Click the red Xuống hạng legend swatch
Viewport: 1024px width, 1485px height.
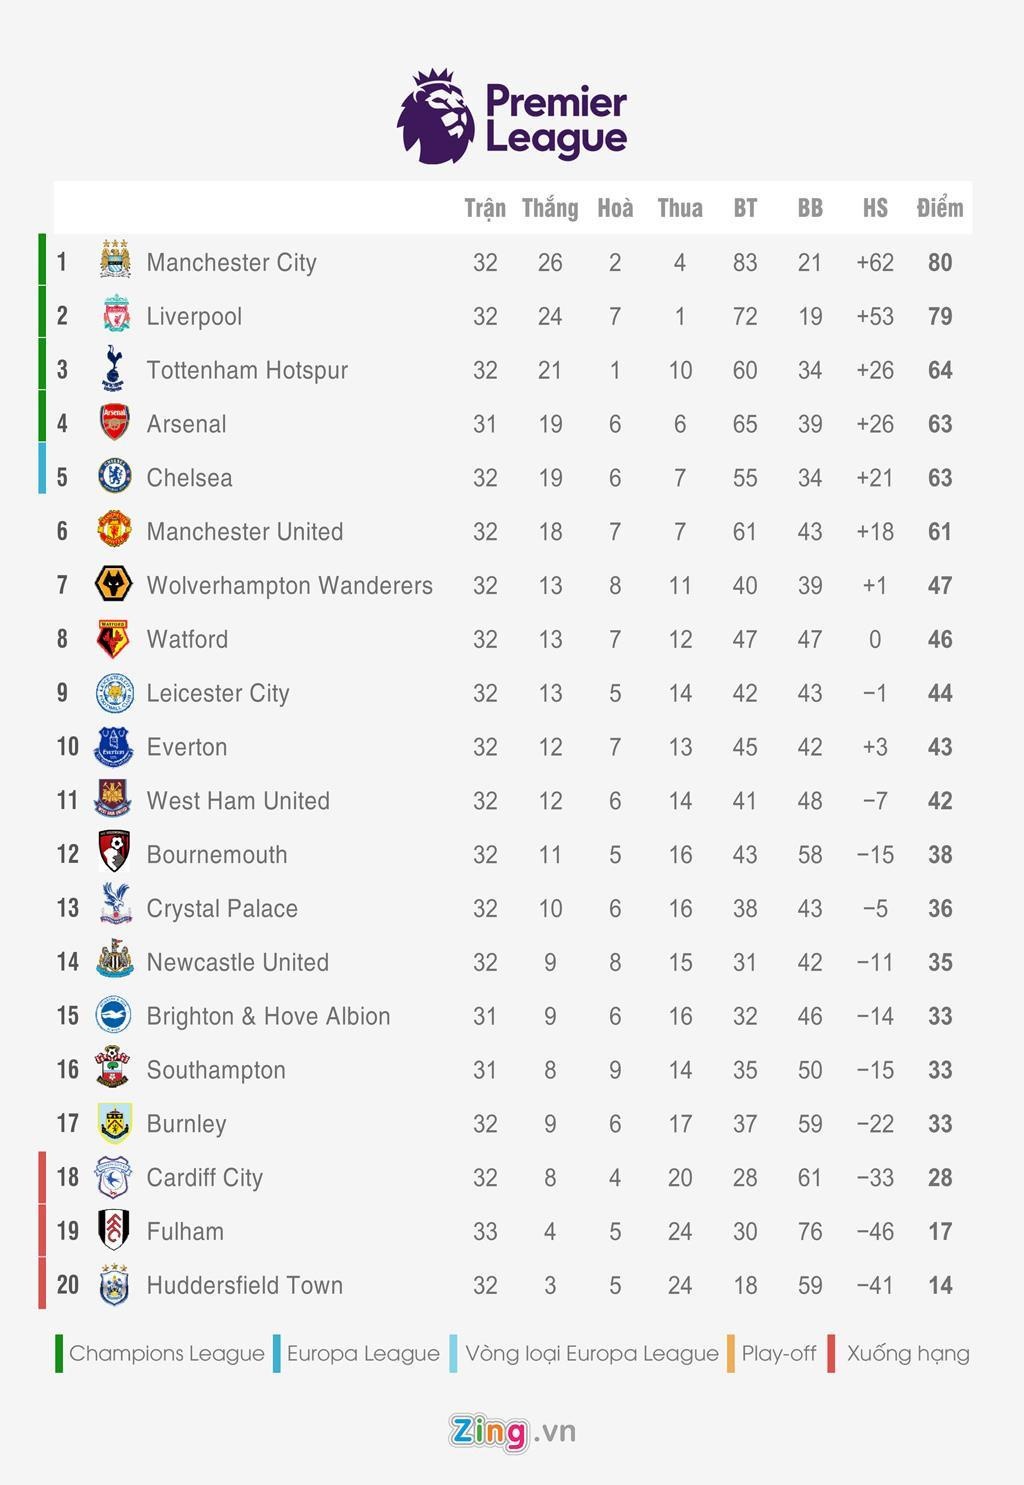click(831, 1353)
